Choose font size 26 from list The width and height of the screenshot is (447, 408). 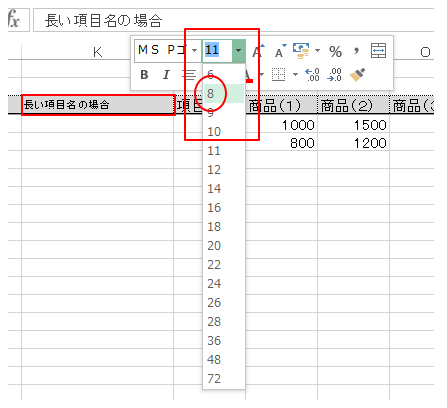tap(224, 302)
